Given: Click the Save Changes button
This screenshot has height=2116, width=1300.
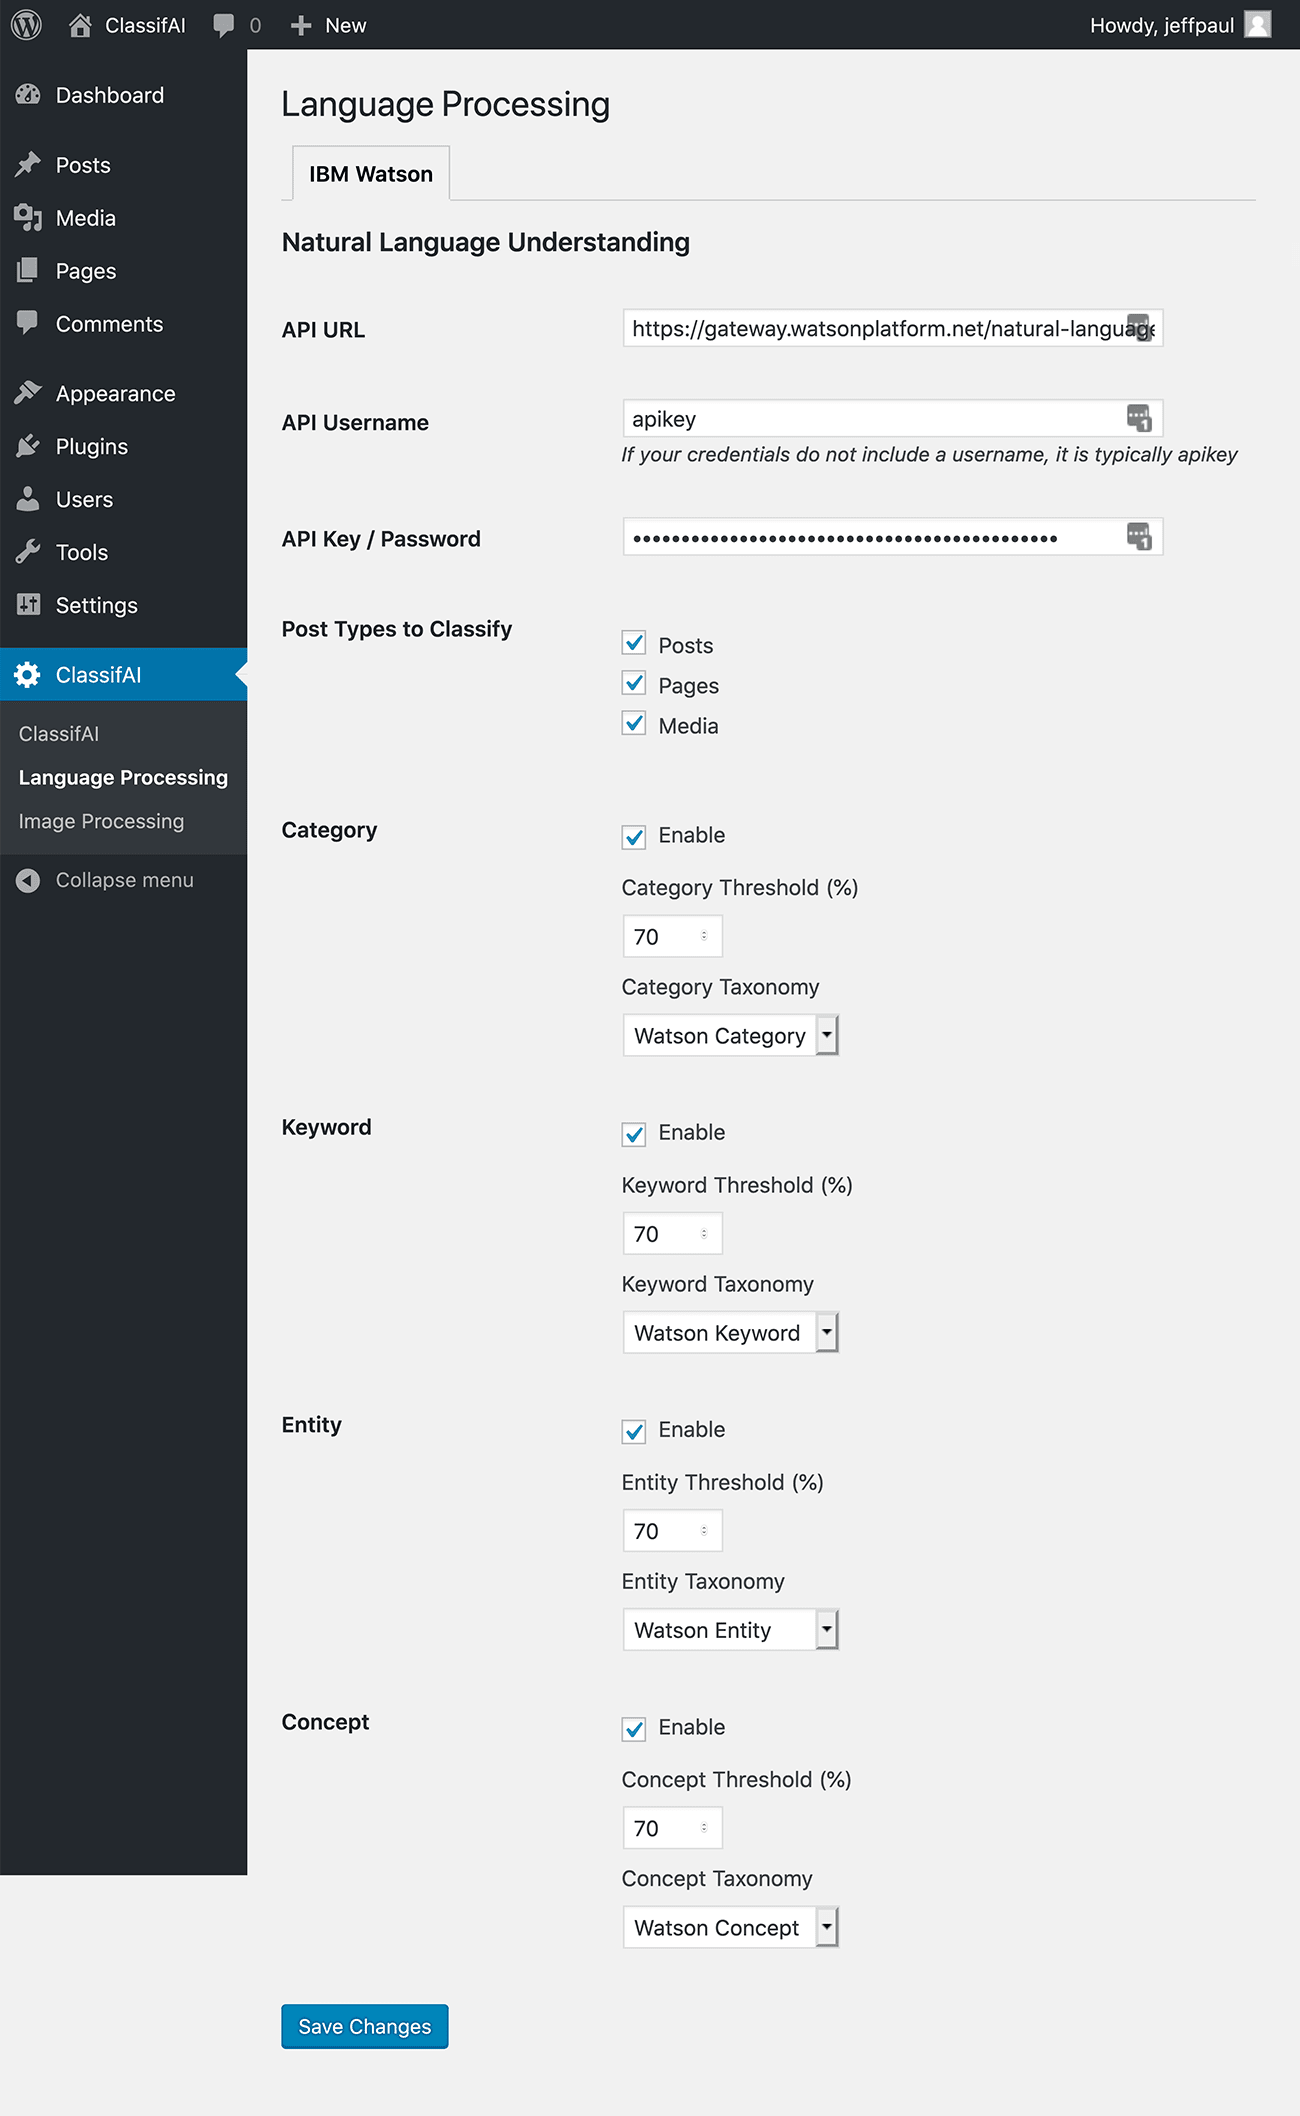Looking at the screenshot, I should click(365, 2026).
